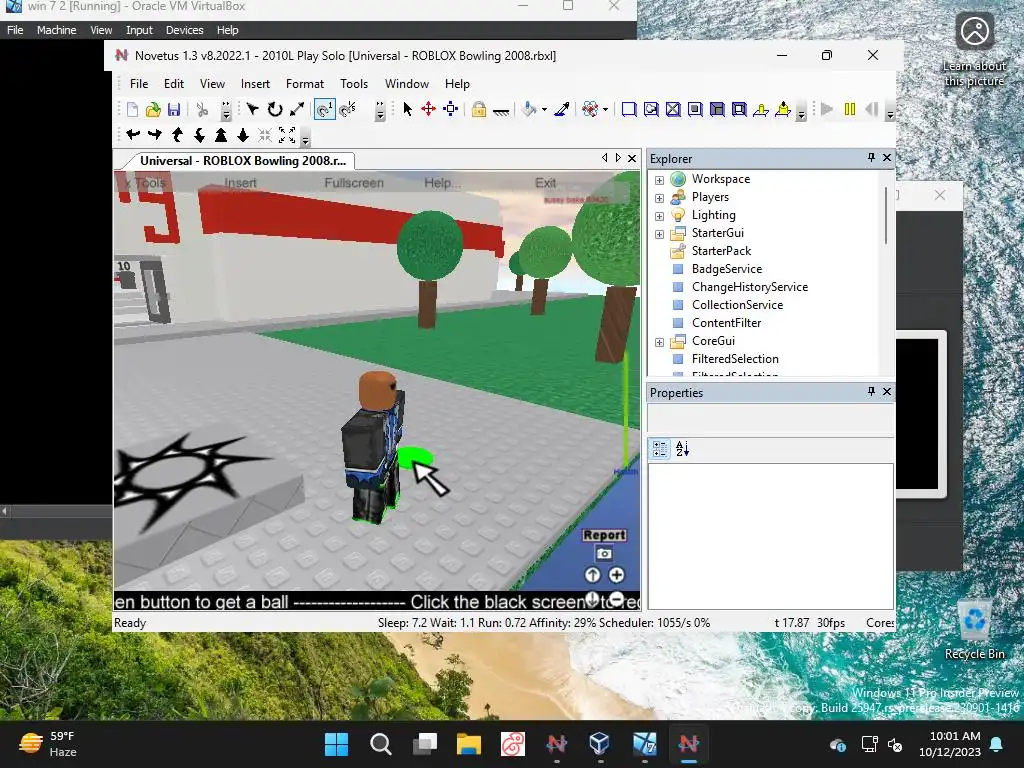
Task: Apply Glue surface tool
Action: pyautogui.click(x=651, y=109)
